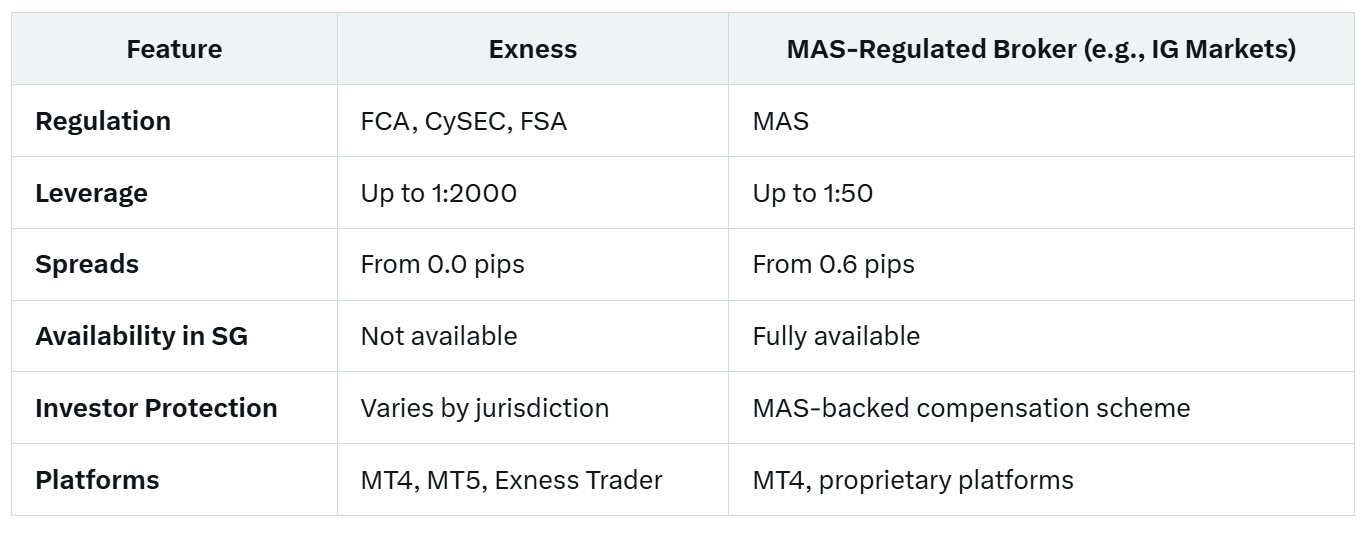This screenshot has width=1369, height=534.
Task: Click the Leverage row label
Action: (91, 193)
